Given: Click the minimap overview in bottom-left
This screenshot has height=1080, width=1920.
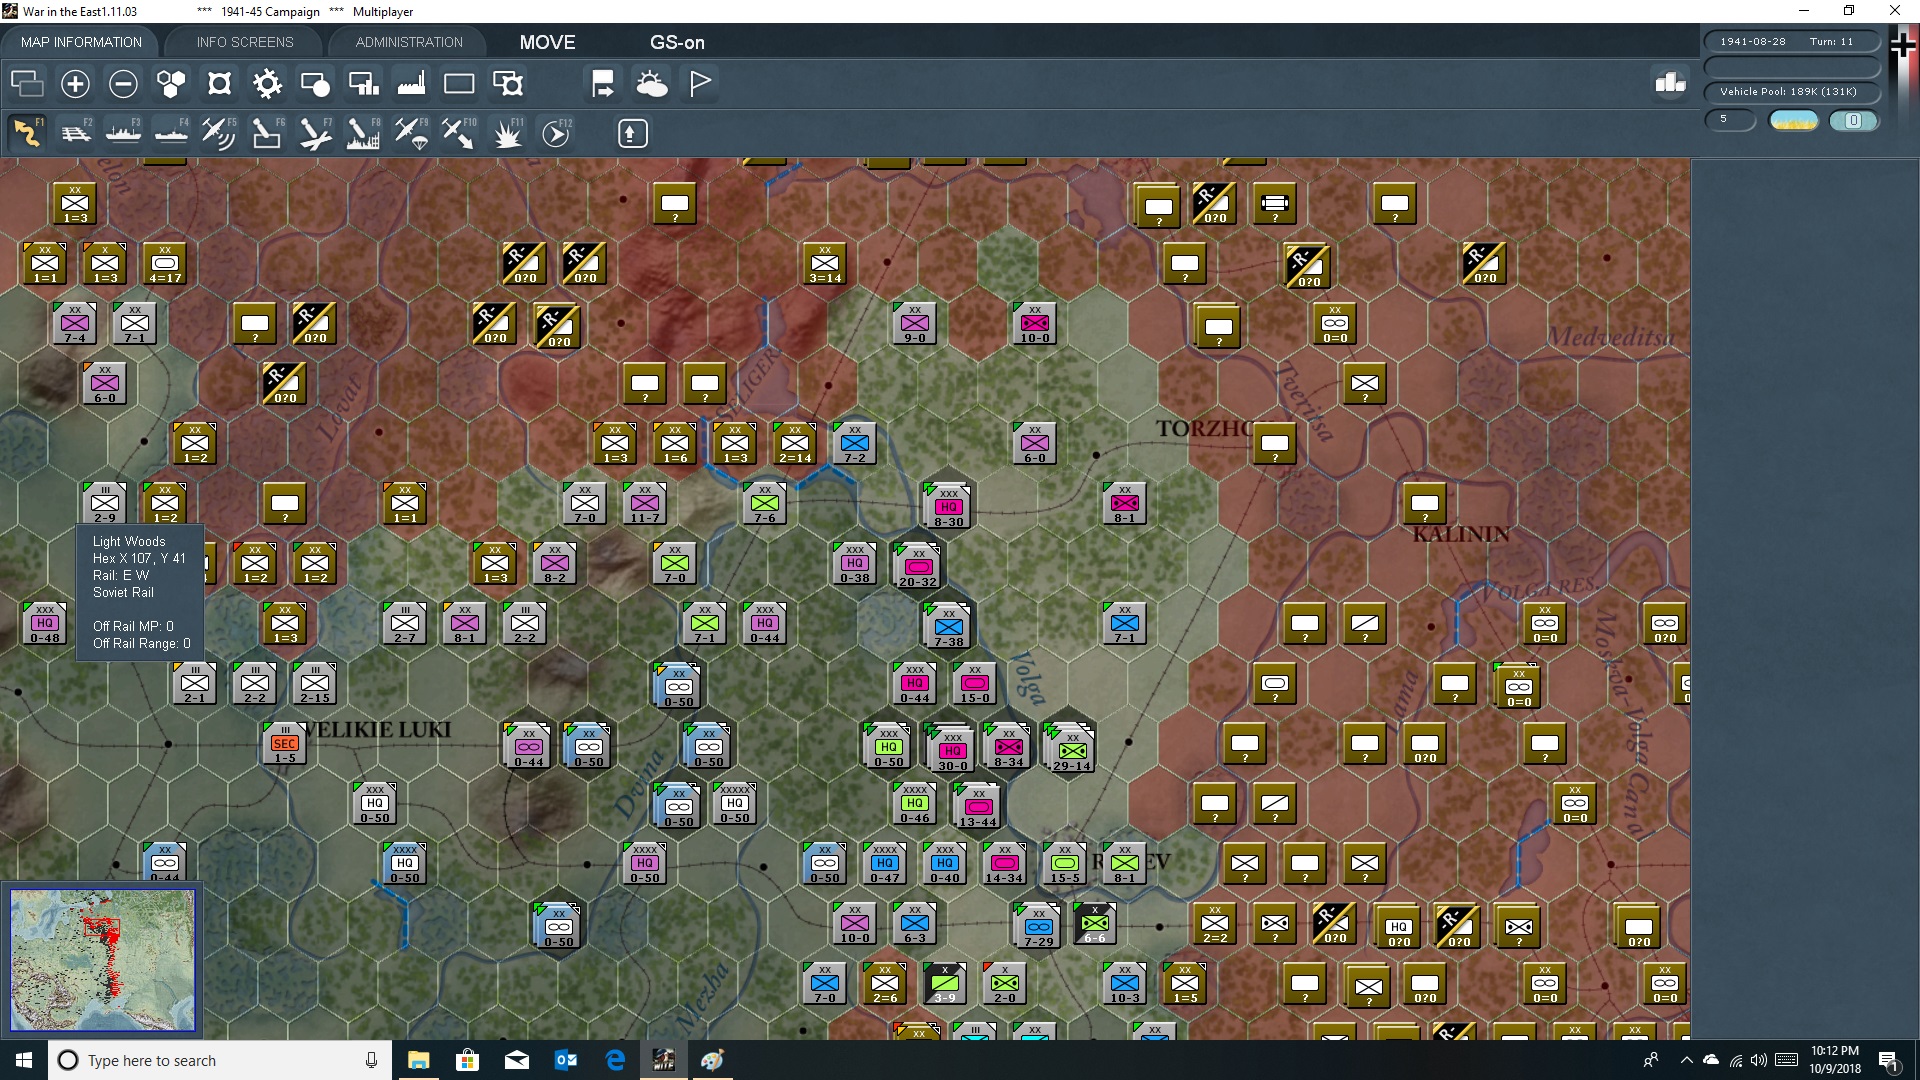Looking at the screenshot, I should (103, 960).
